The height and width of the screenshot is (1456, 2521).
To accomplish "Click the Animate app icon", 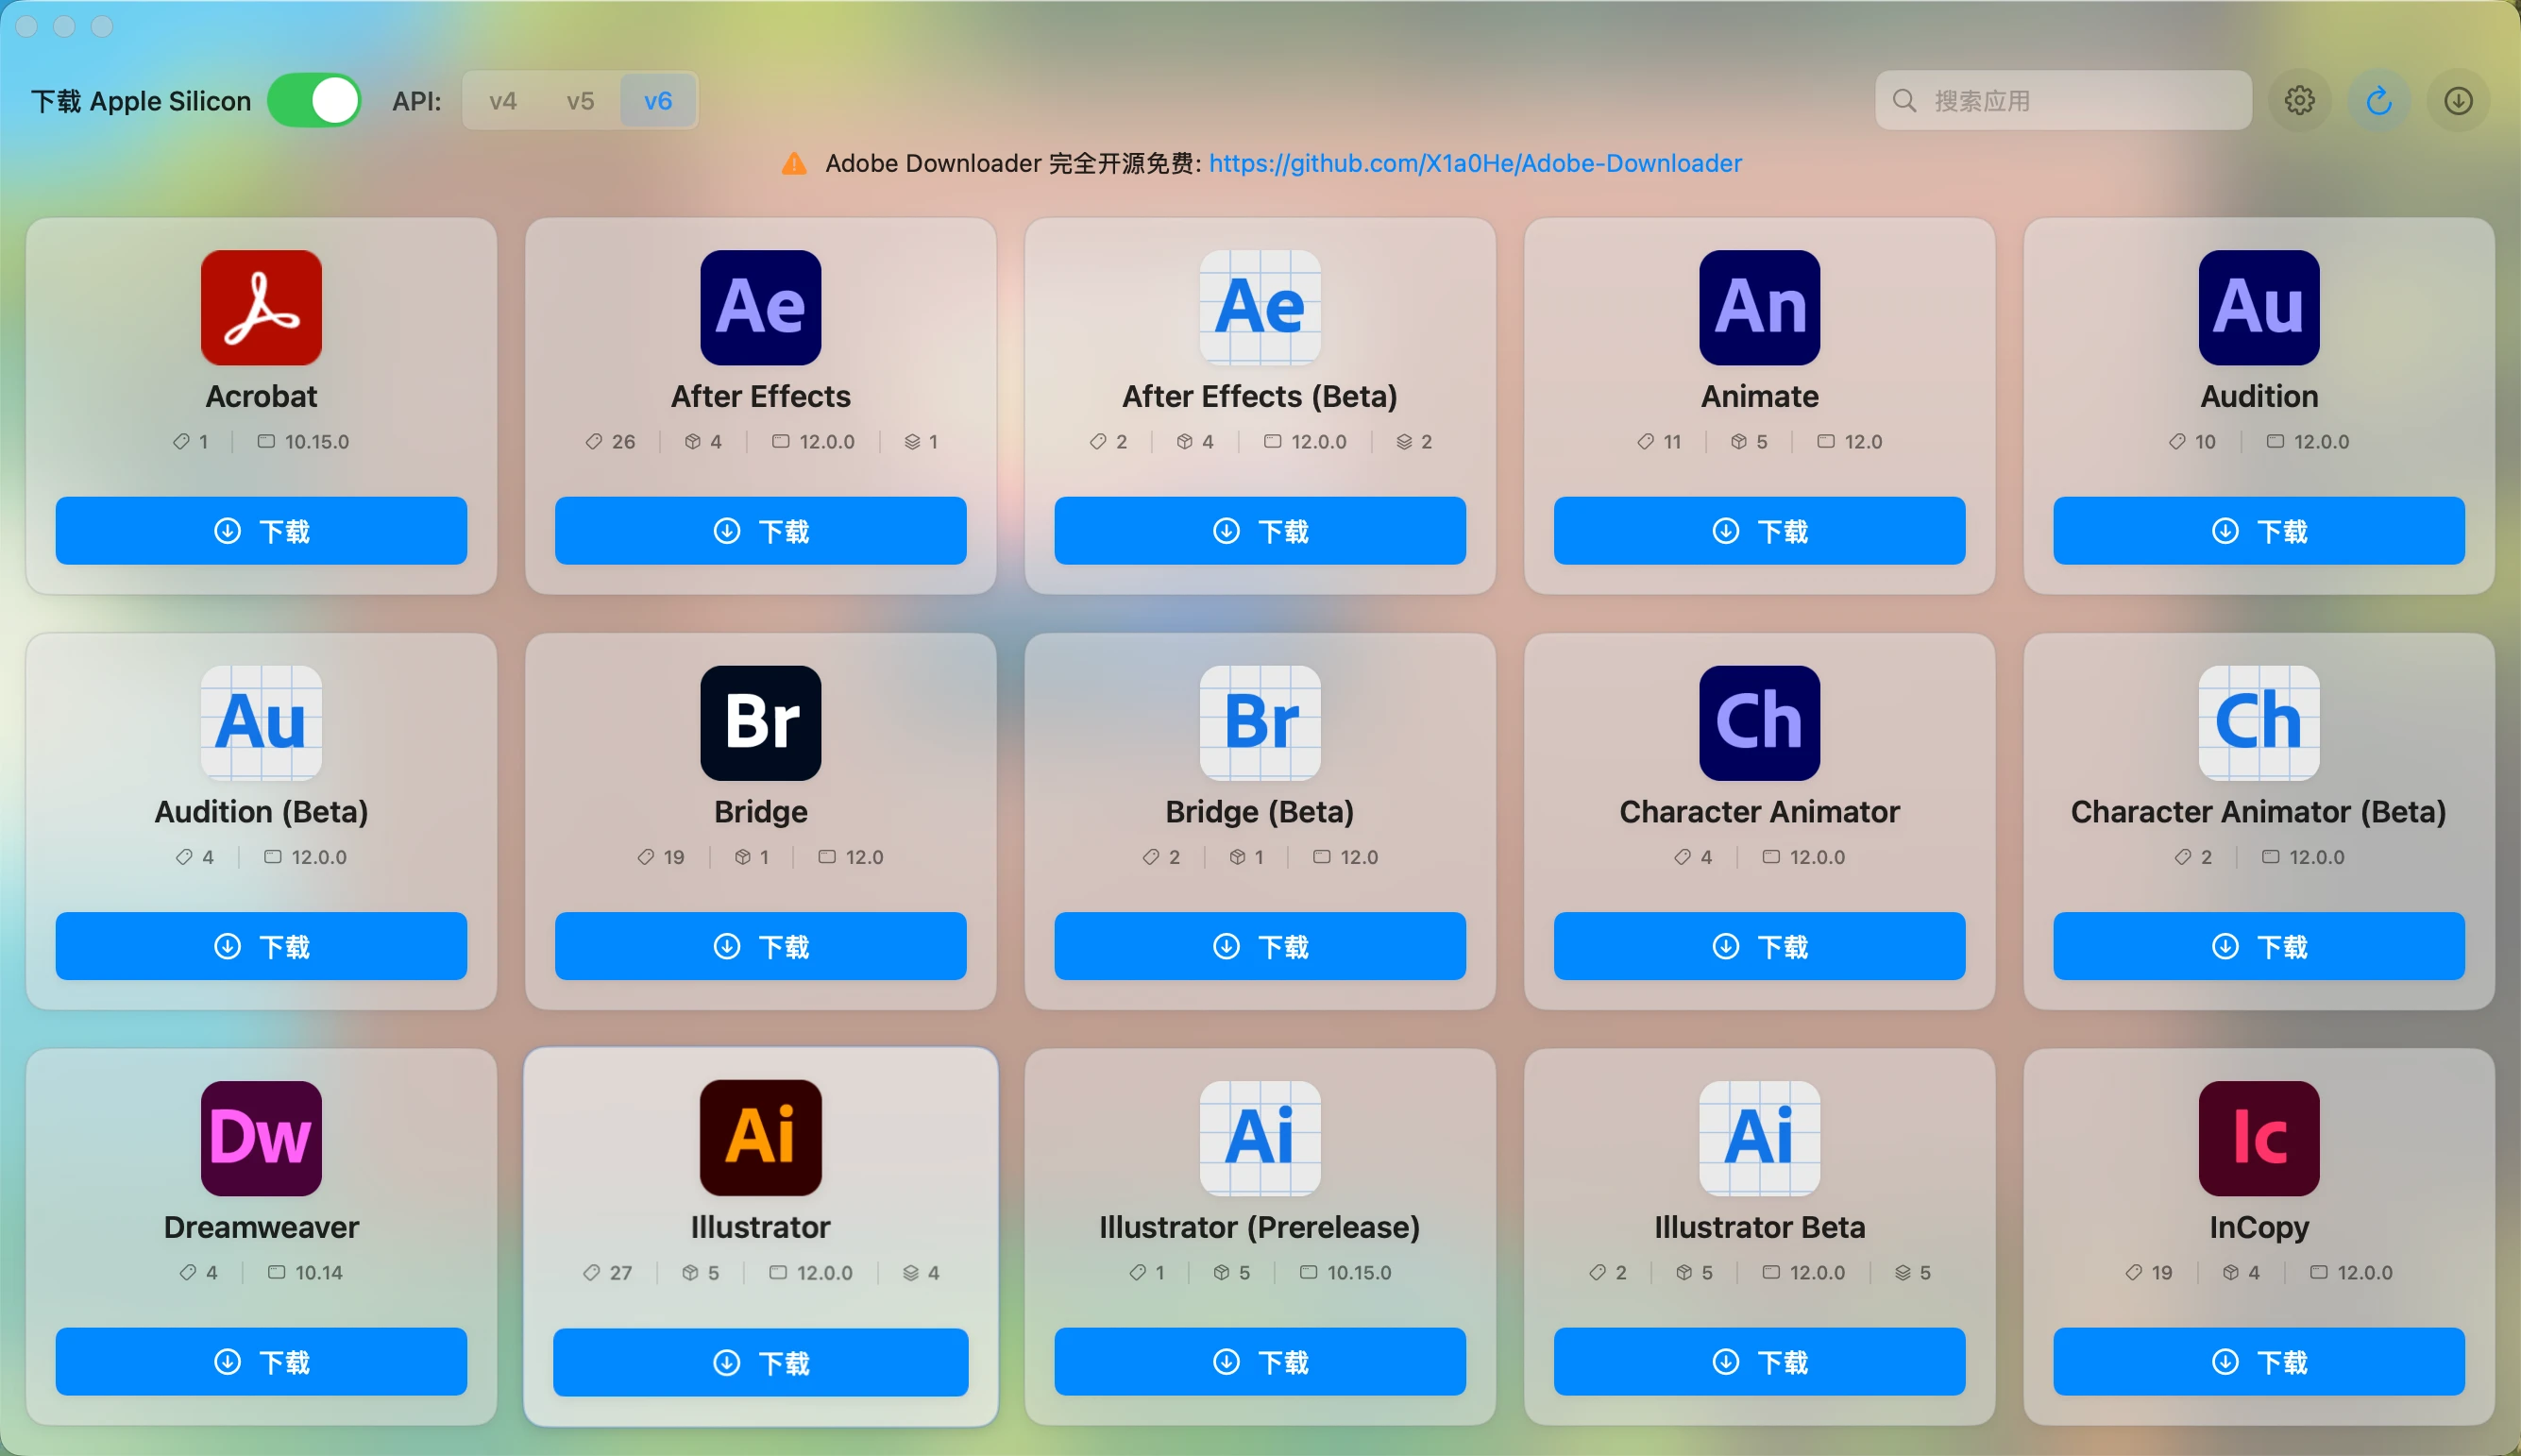I will coord(1759,308).
